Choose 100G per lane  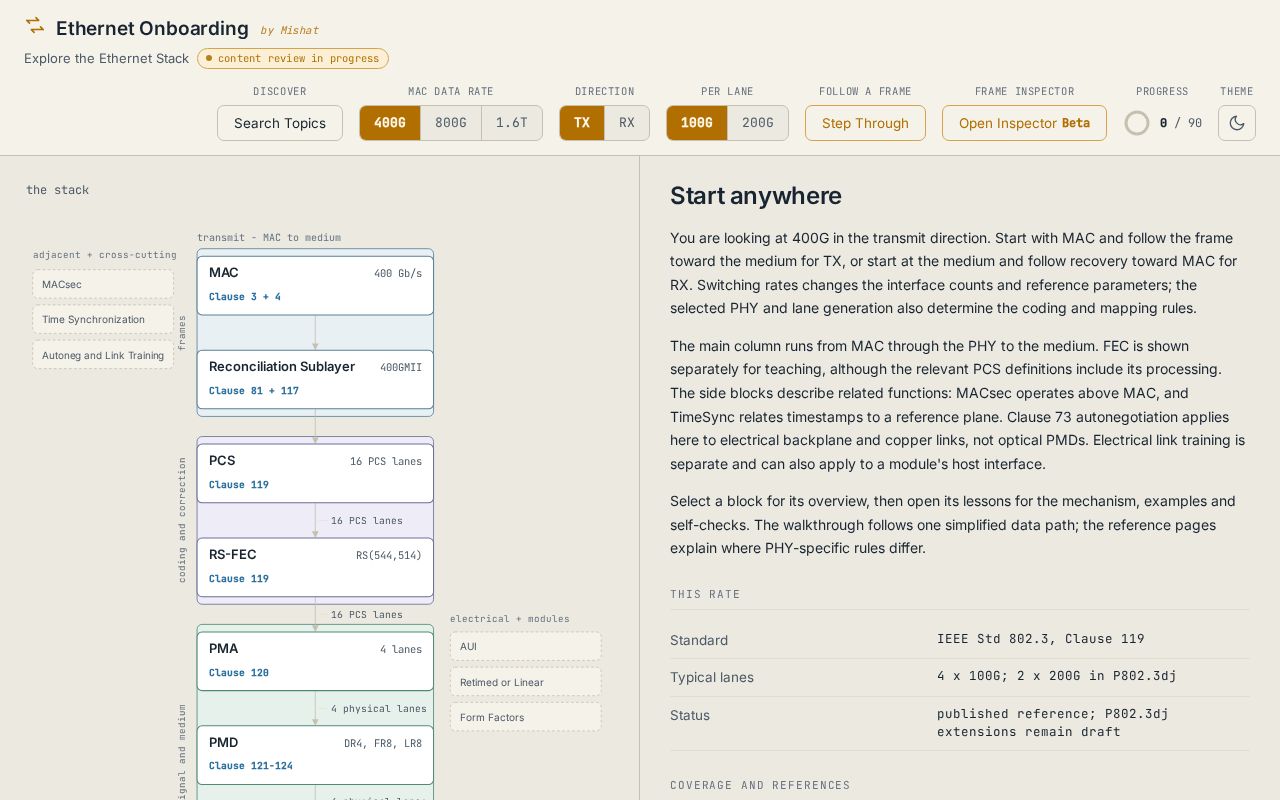pyautogui.click(x=697, y=123)
